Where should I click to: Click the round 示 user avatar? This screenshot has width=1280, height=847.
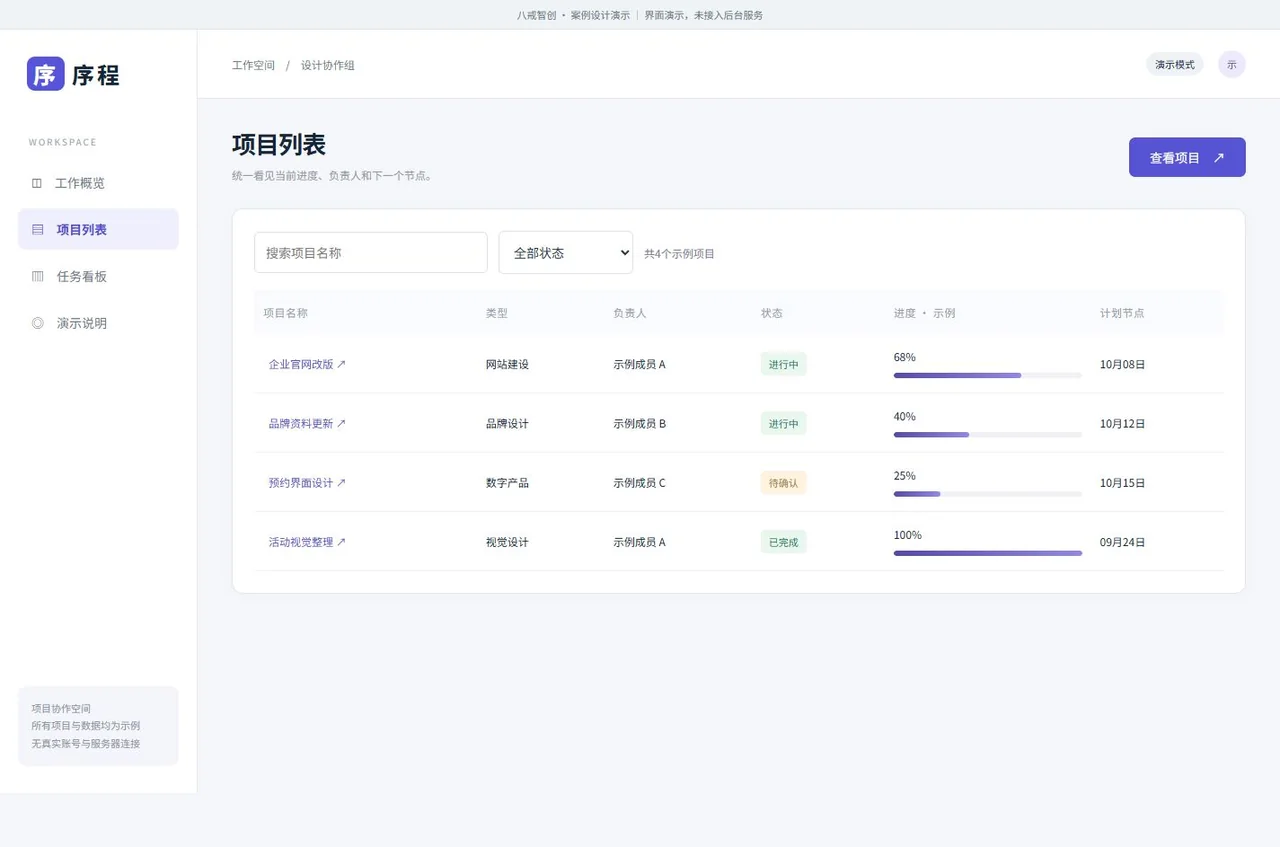1232,64
